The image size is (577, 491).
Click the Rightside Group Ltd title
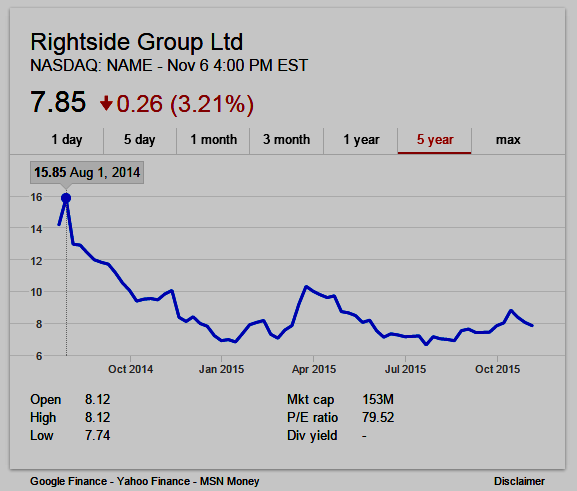(x=137, y=42)
